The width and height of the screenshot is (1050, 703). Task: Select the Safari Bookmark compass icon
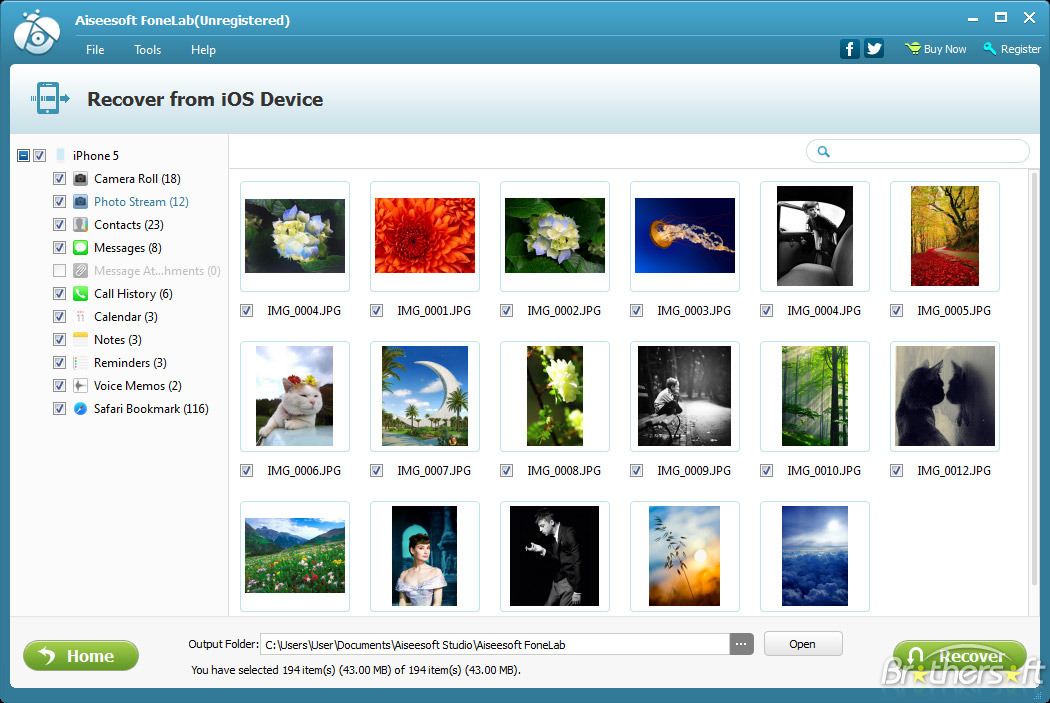(x=81, y=409)
